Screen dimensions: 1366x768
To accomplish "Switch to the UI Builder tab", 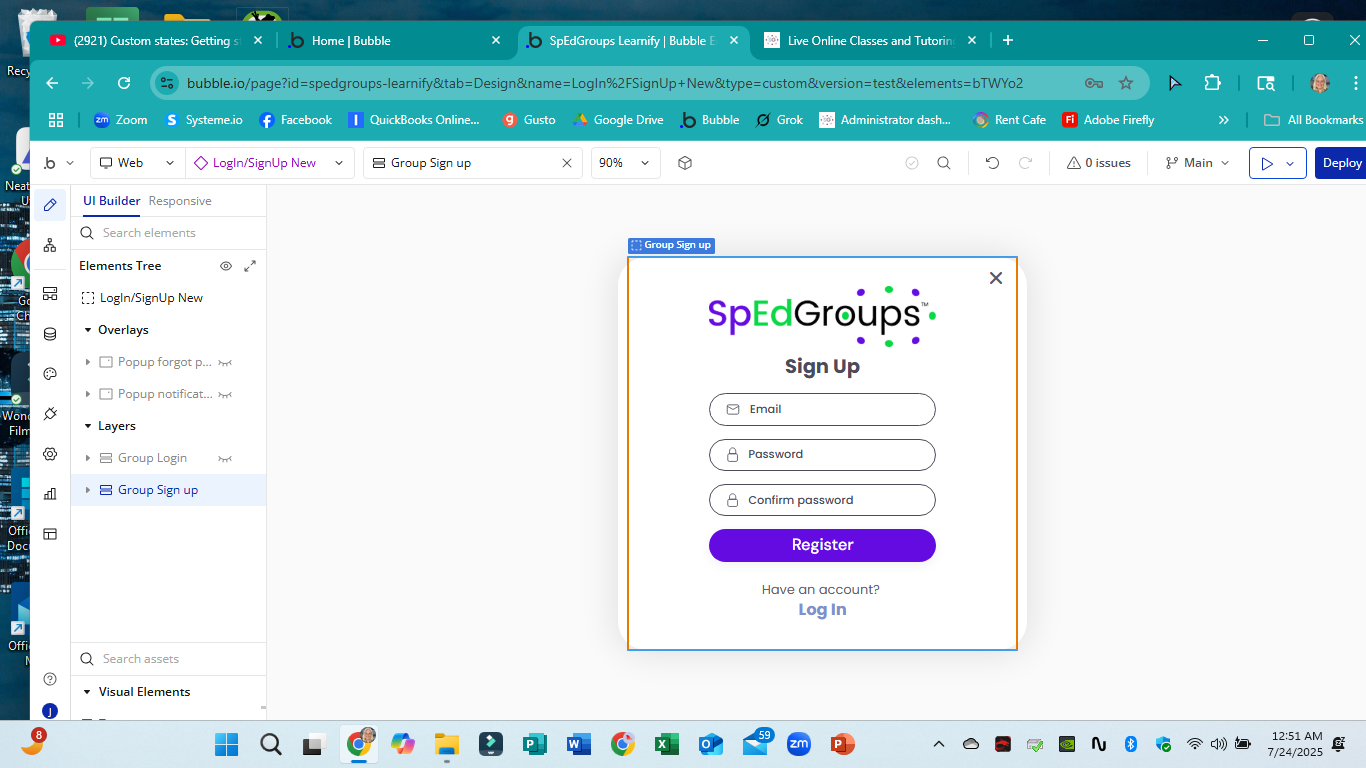I will tap(112, 201).
